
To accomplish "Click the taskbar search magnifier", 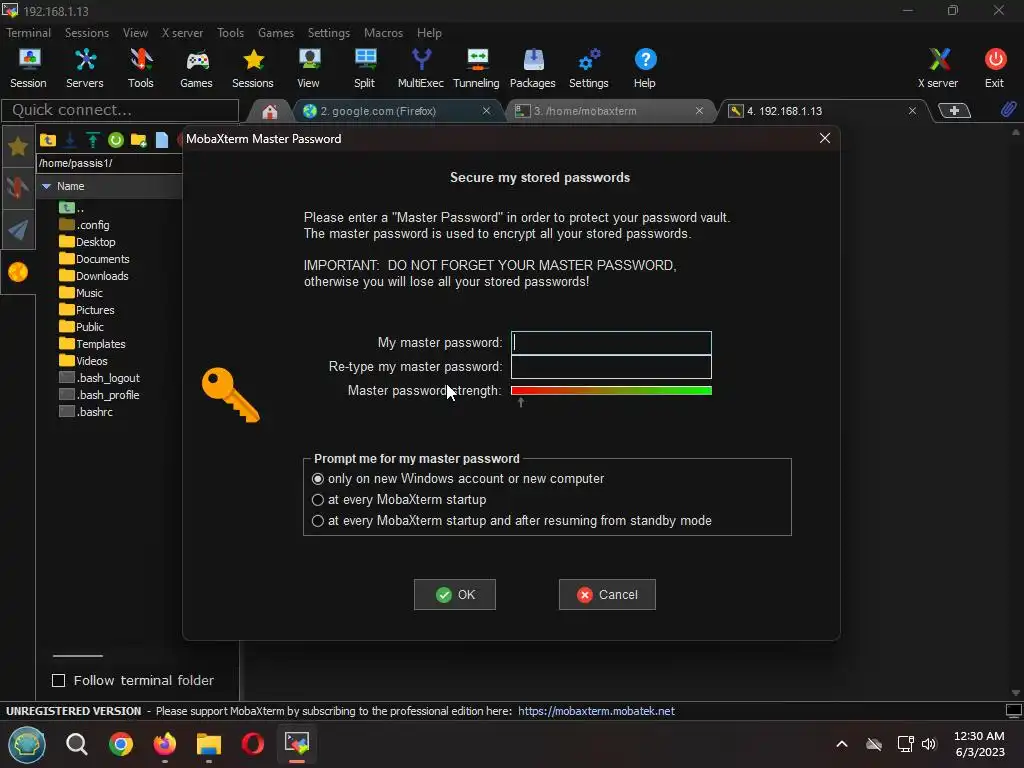I will click(76, 744).
